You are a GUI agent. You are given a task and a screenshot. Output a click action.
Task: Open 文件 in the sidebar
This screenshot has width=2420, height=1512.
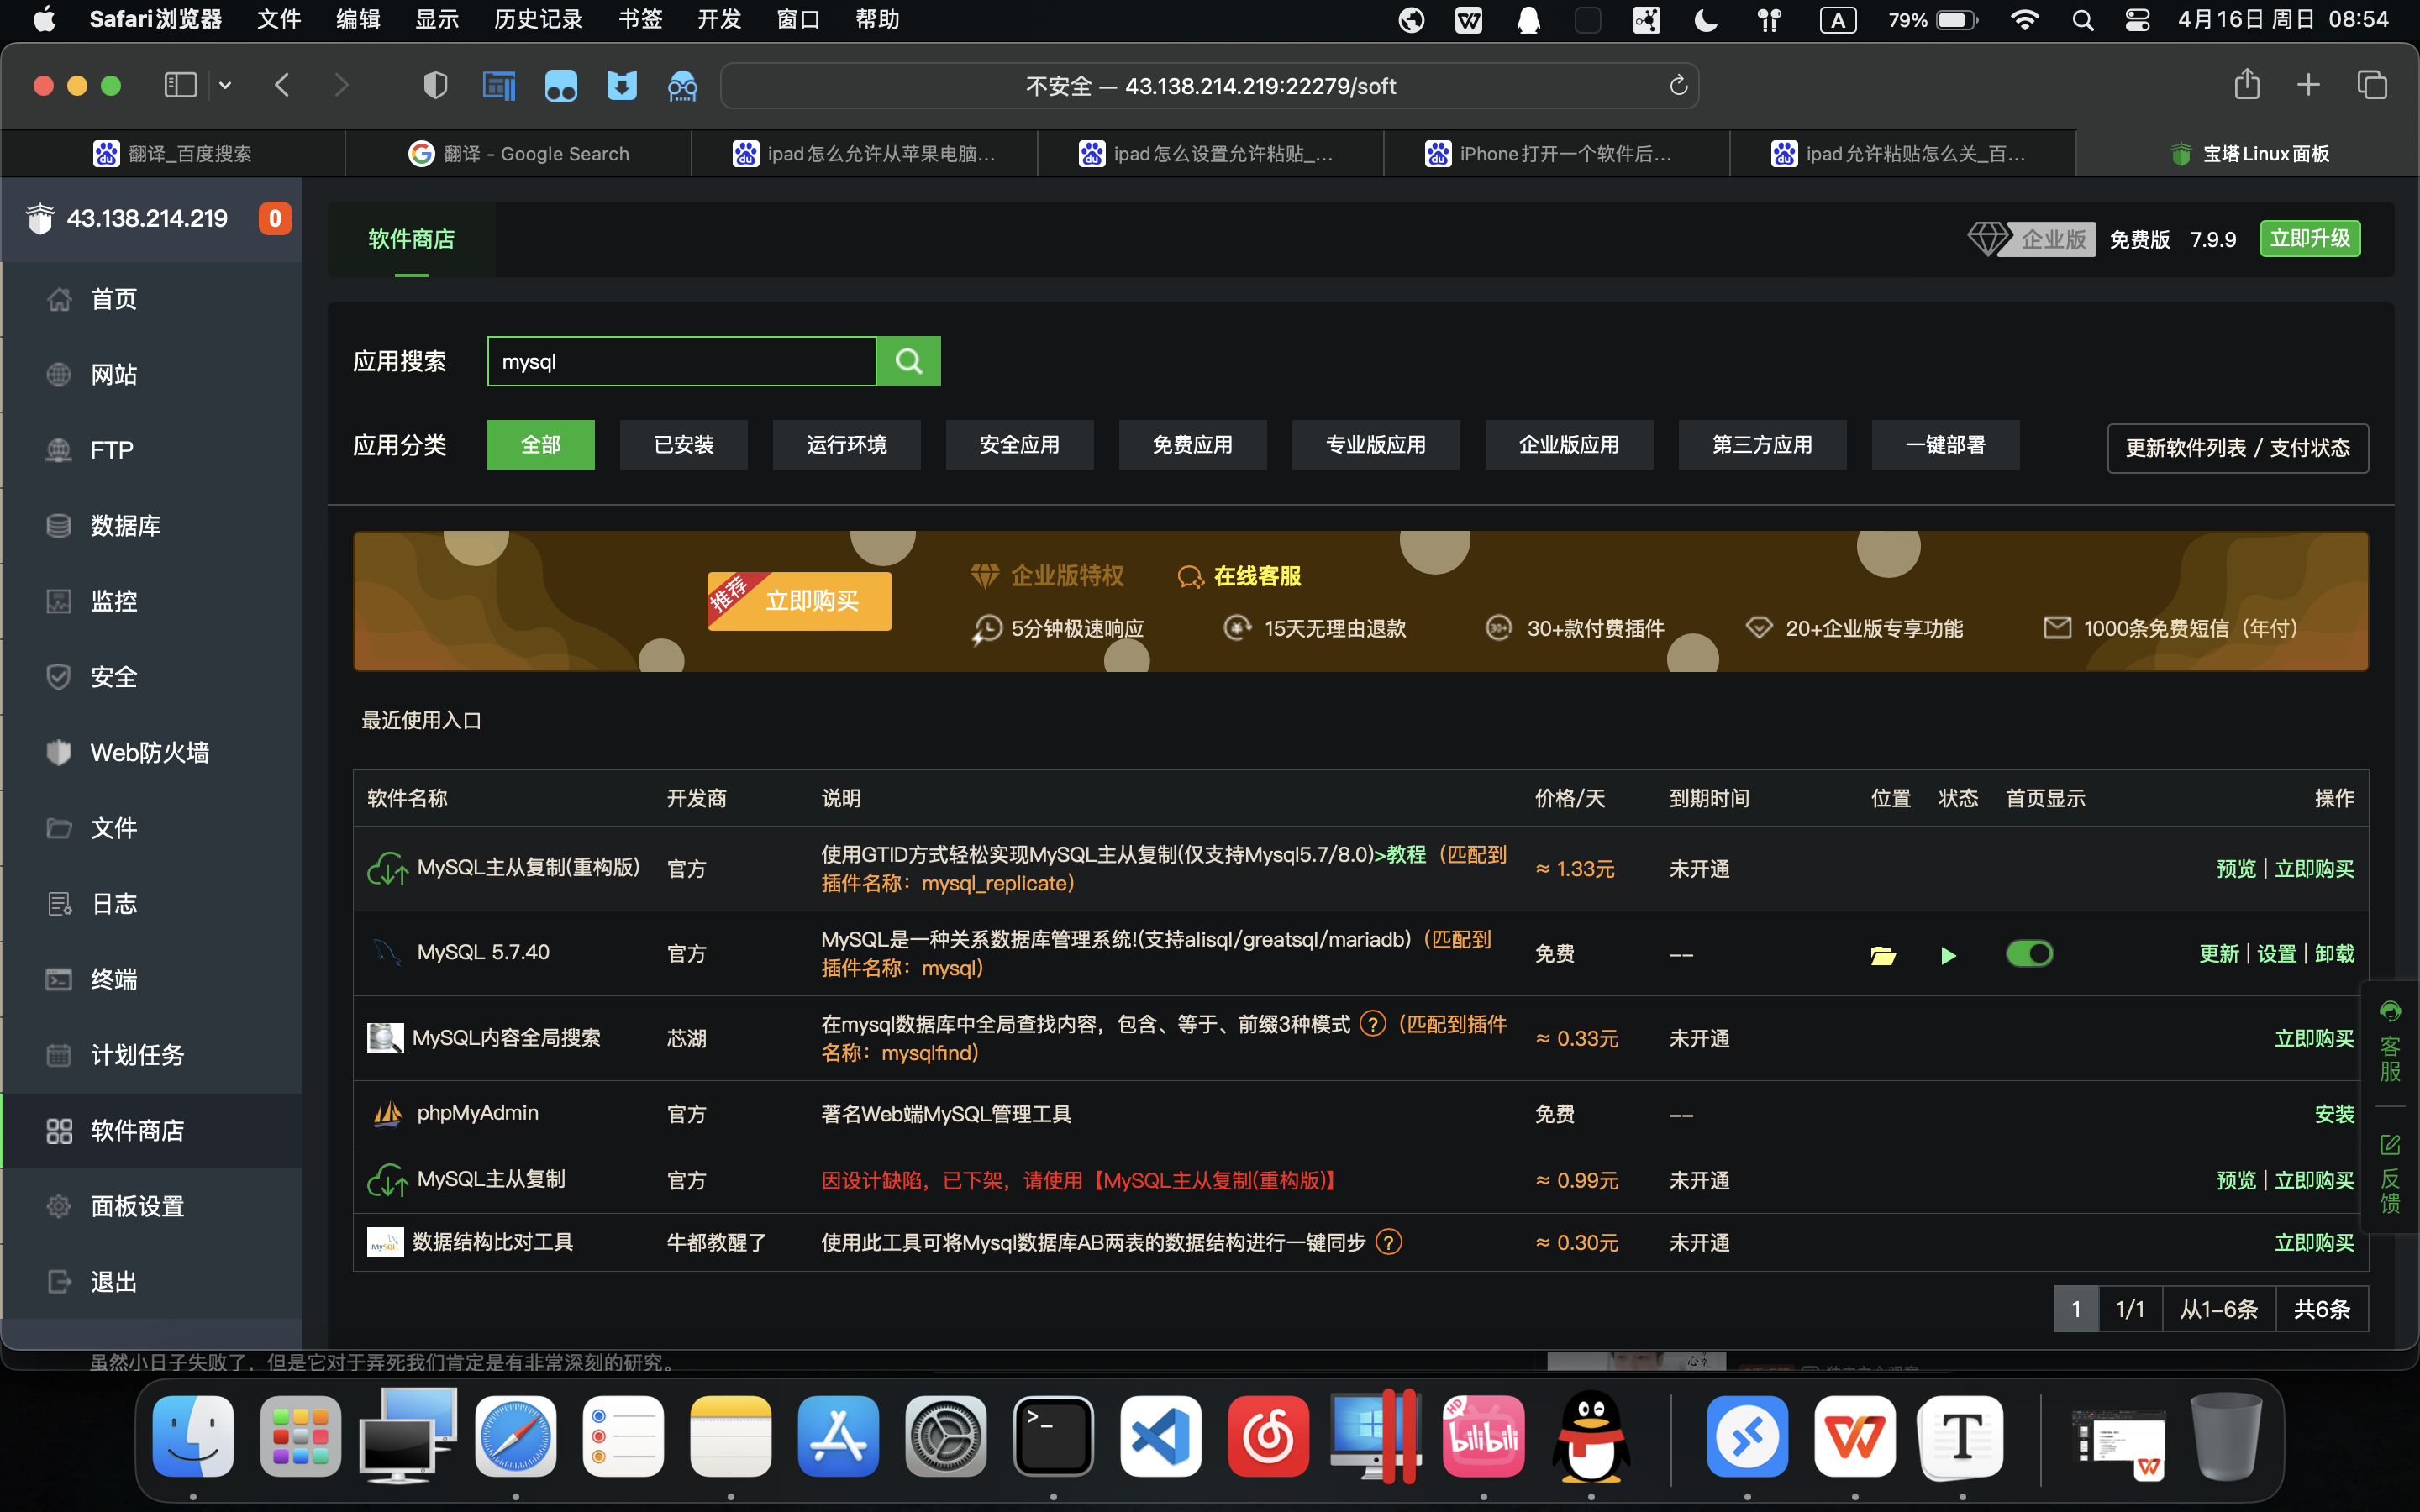tap(153, 828)
